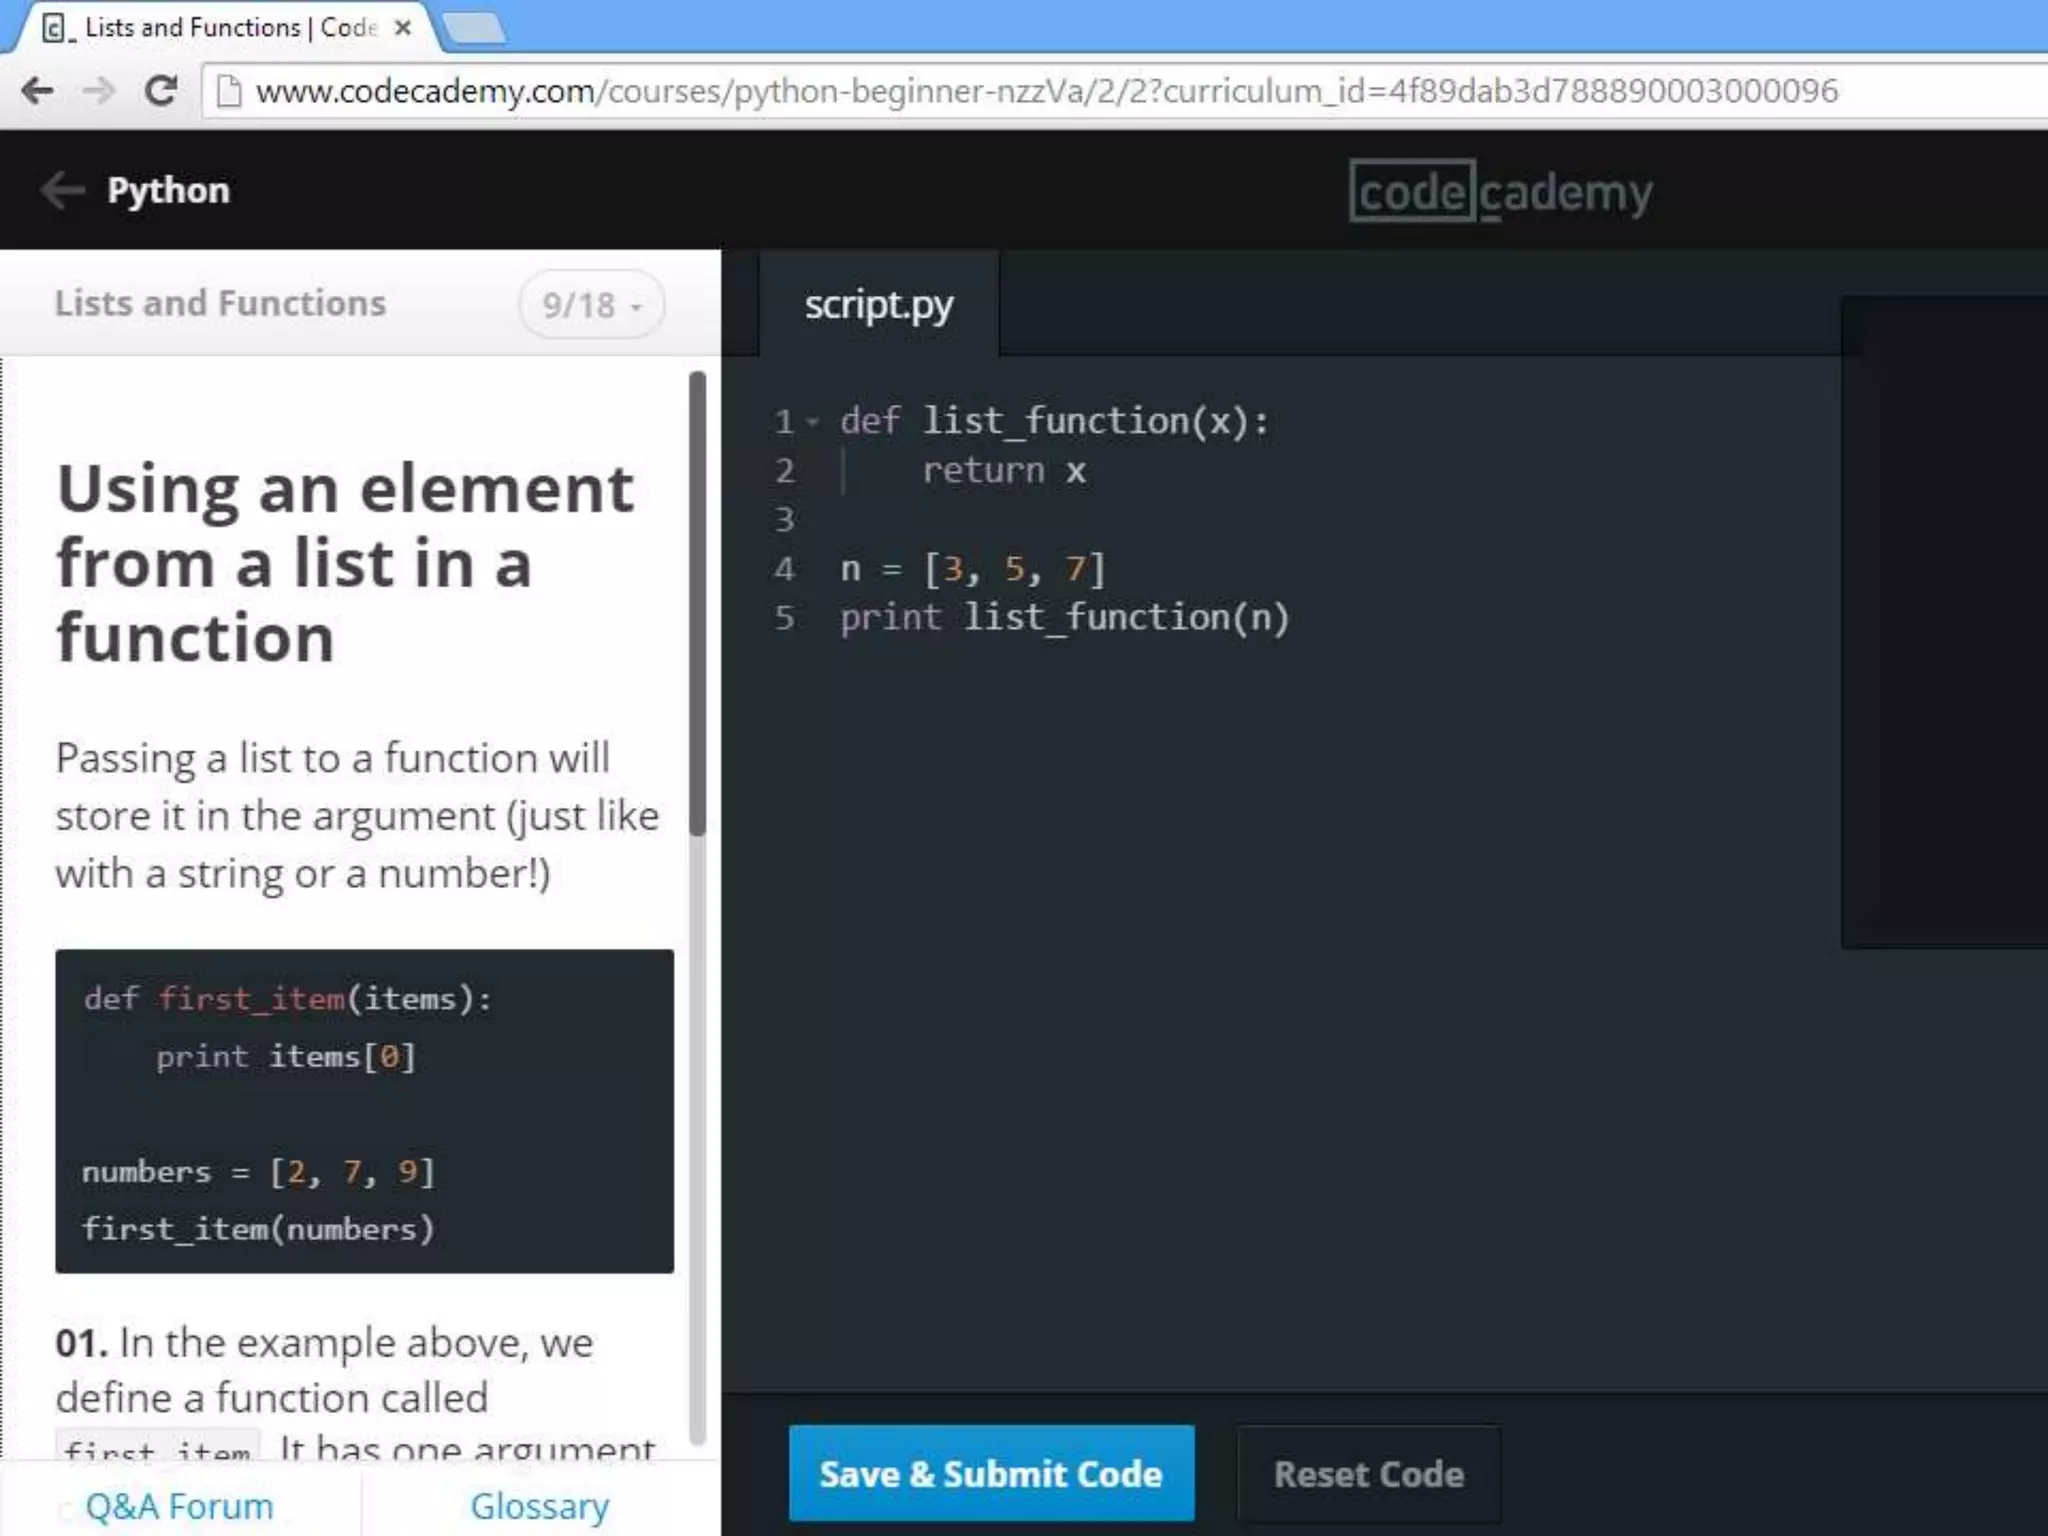Click 'print list_function(n)' code line
Image resolution: width=2048 pixels, height=1536 pixels.
(x=1064, y=617)
